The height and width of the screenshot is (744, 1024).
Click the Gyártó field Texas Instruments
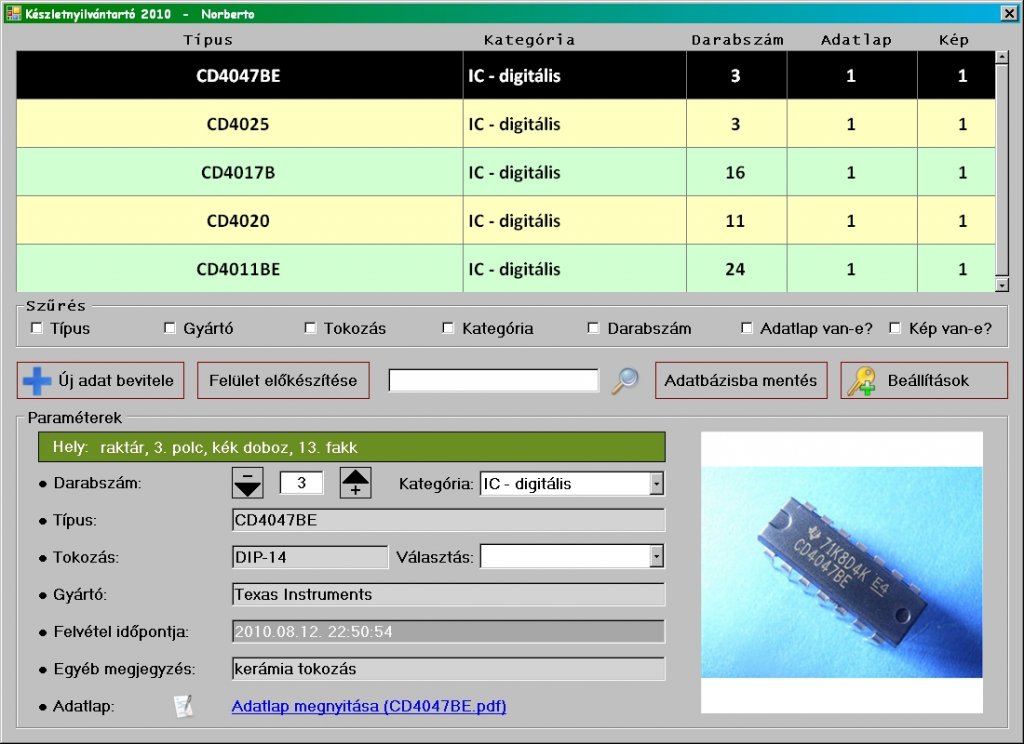449,594
